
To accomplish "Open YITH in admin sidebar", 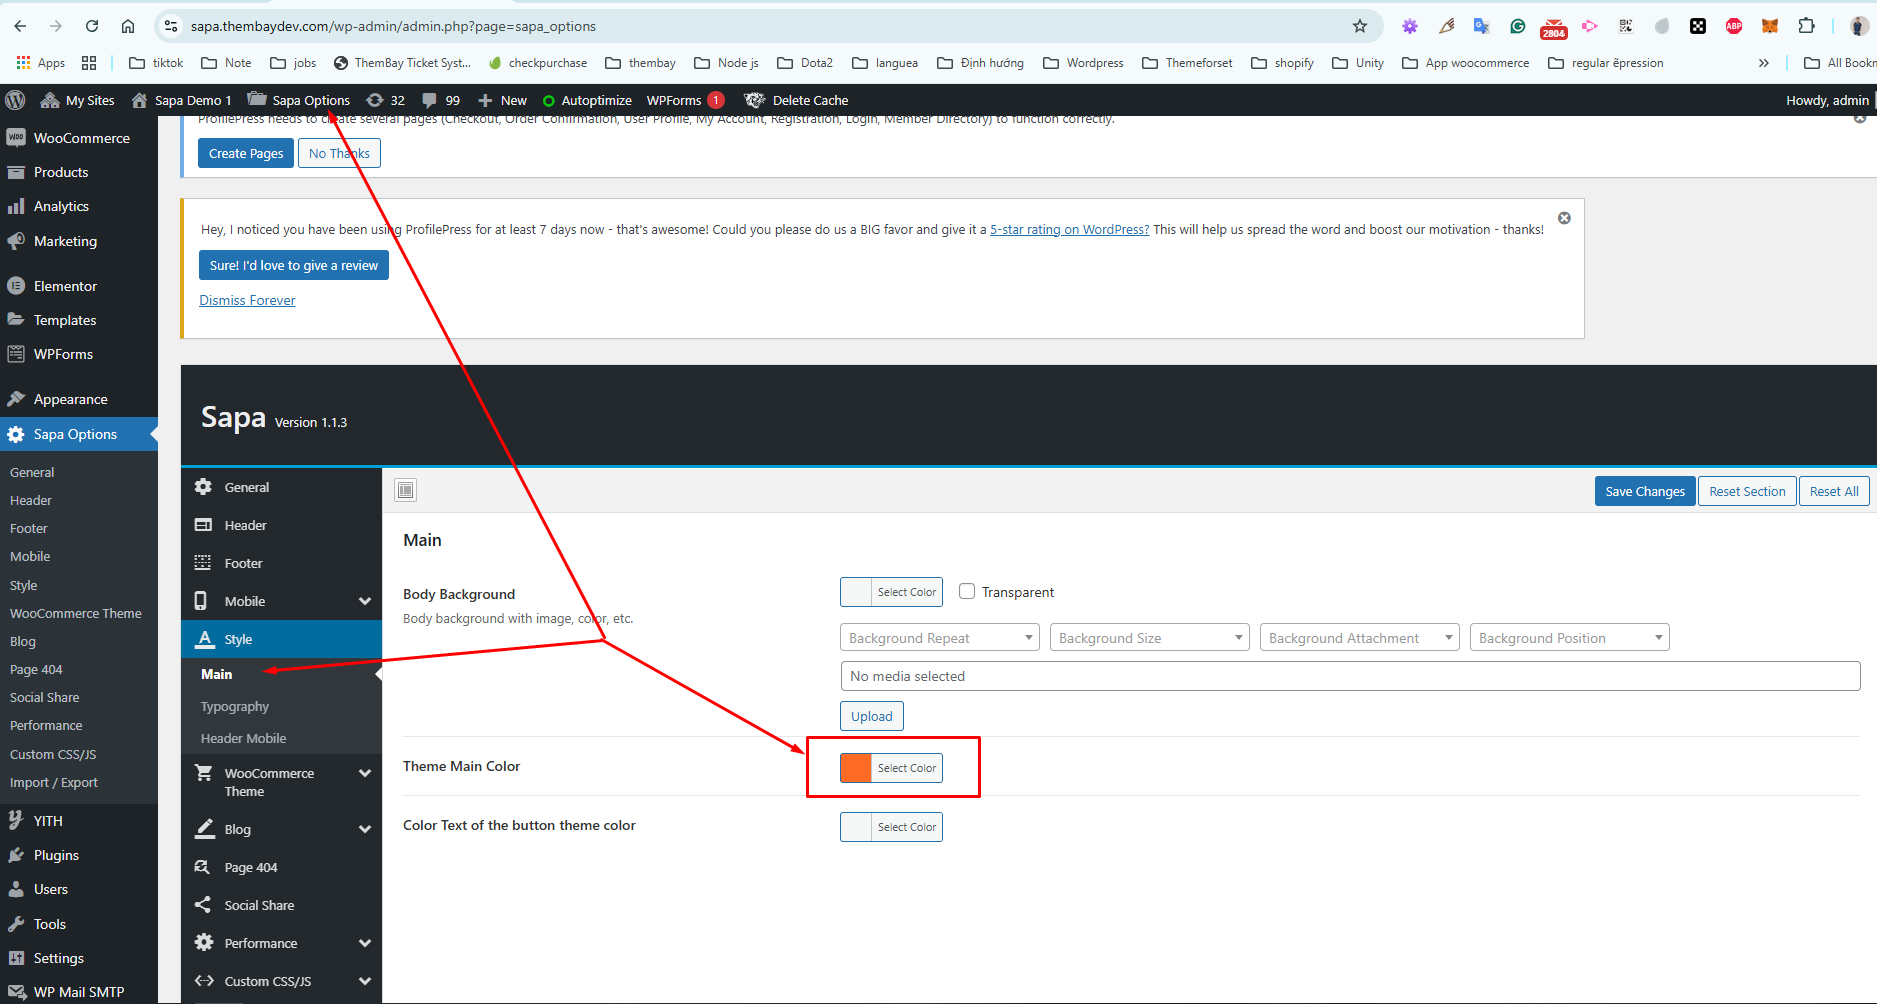I will 79,821.
